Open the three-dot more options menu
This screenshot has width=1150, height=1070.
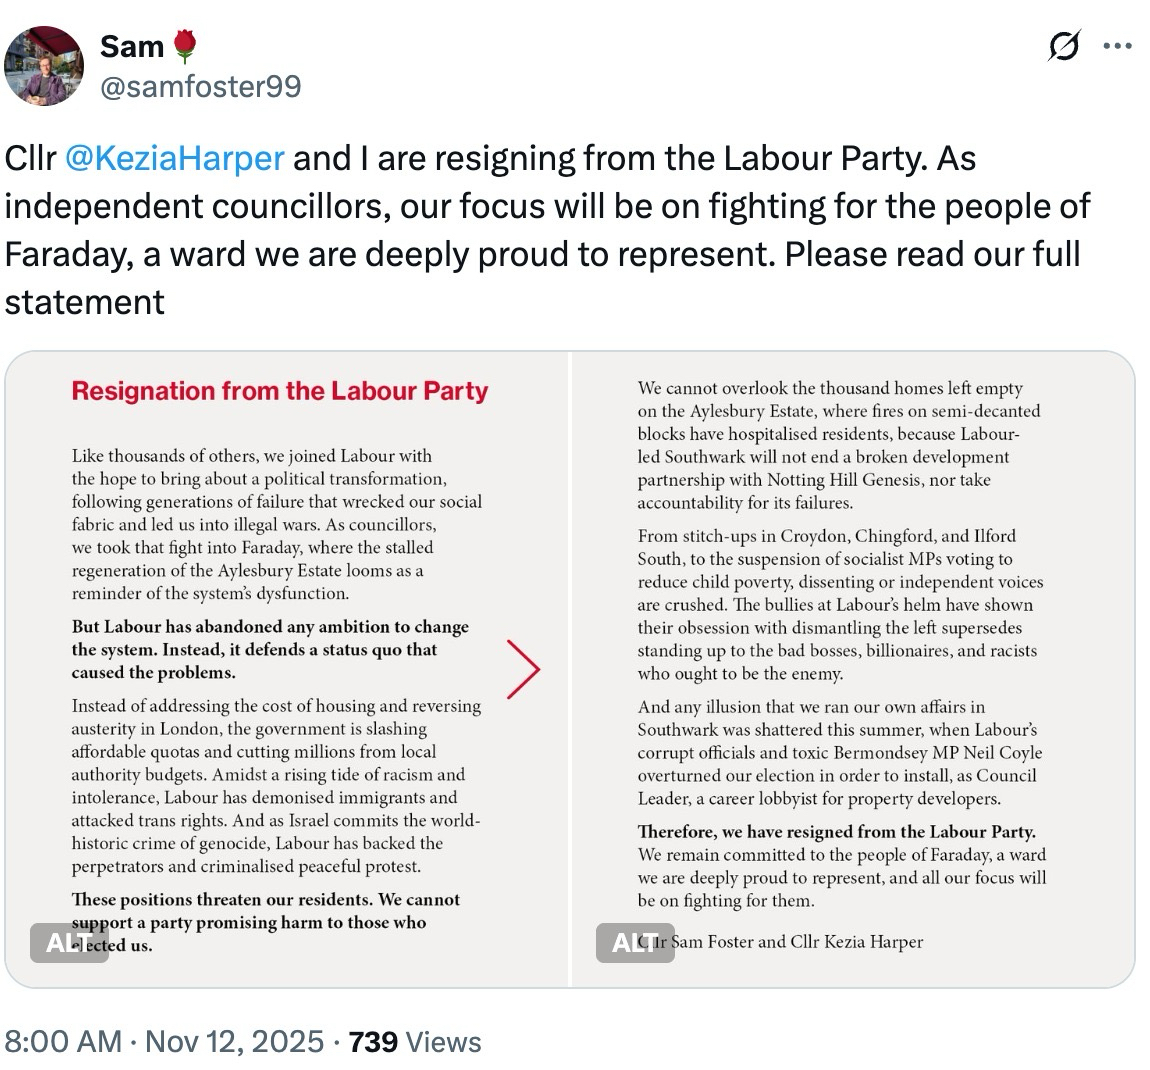(1117, 46)
